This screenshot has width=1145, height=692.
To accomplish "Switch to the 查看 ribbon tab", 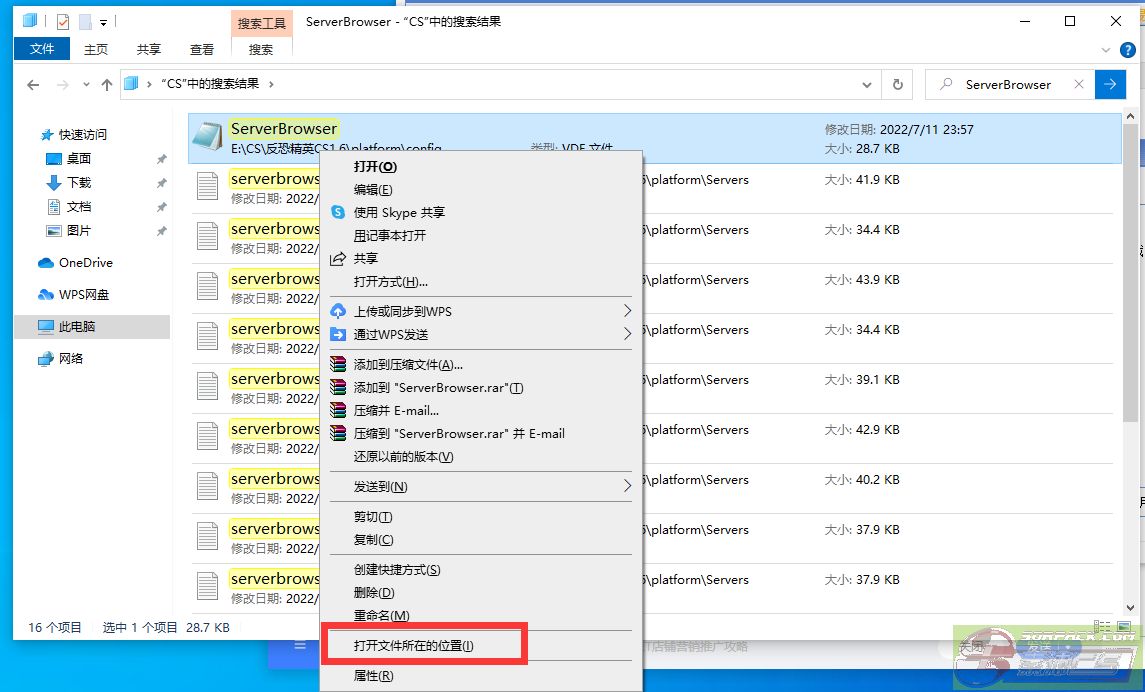I will tap(202, 49).
